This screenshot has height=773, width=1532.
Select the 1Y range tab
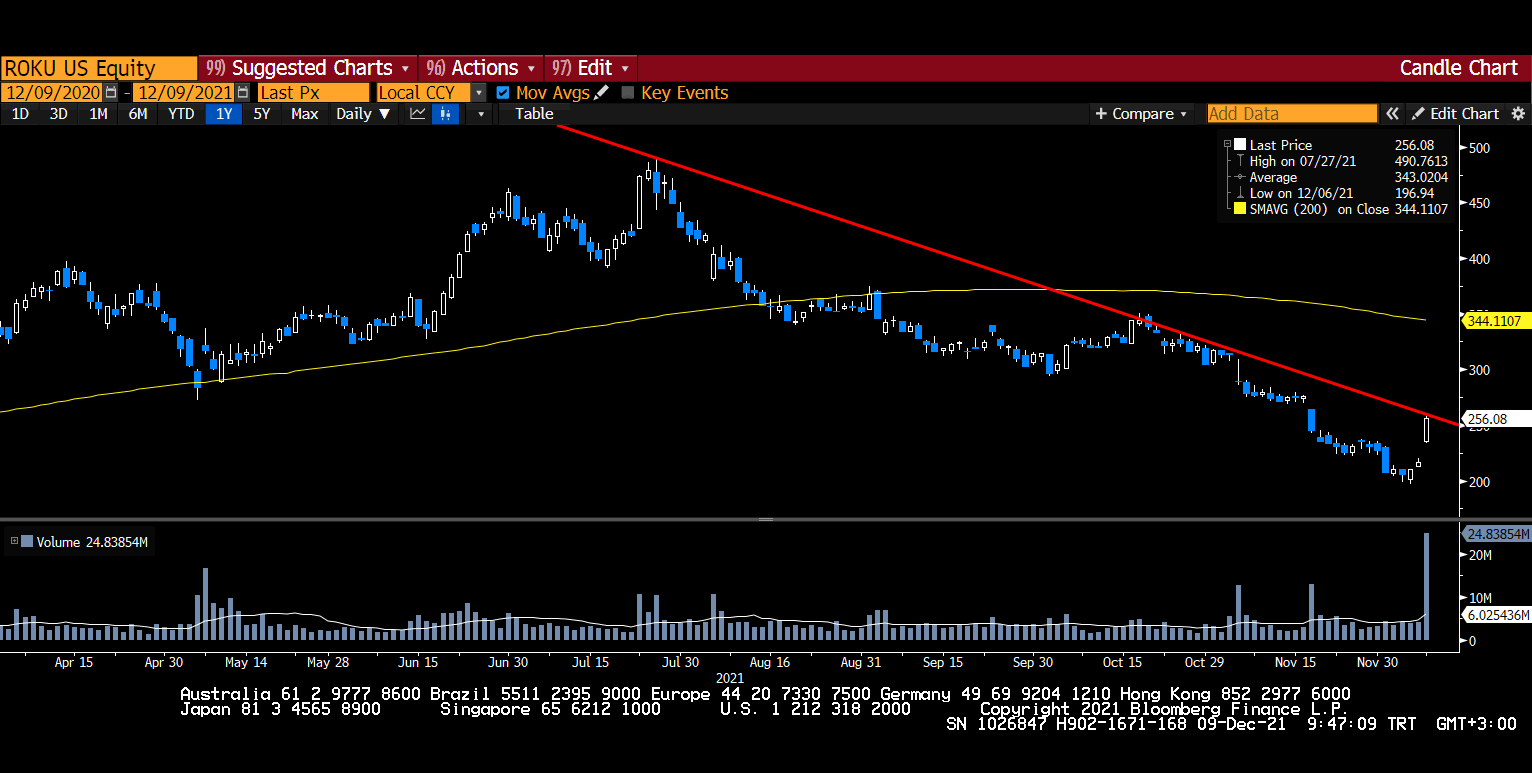point(224,114)
